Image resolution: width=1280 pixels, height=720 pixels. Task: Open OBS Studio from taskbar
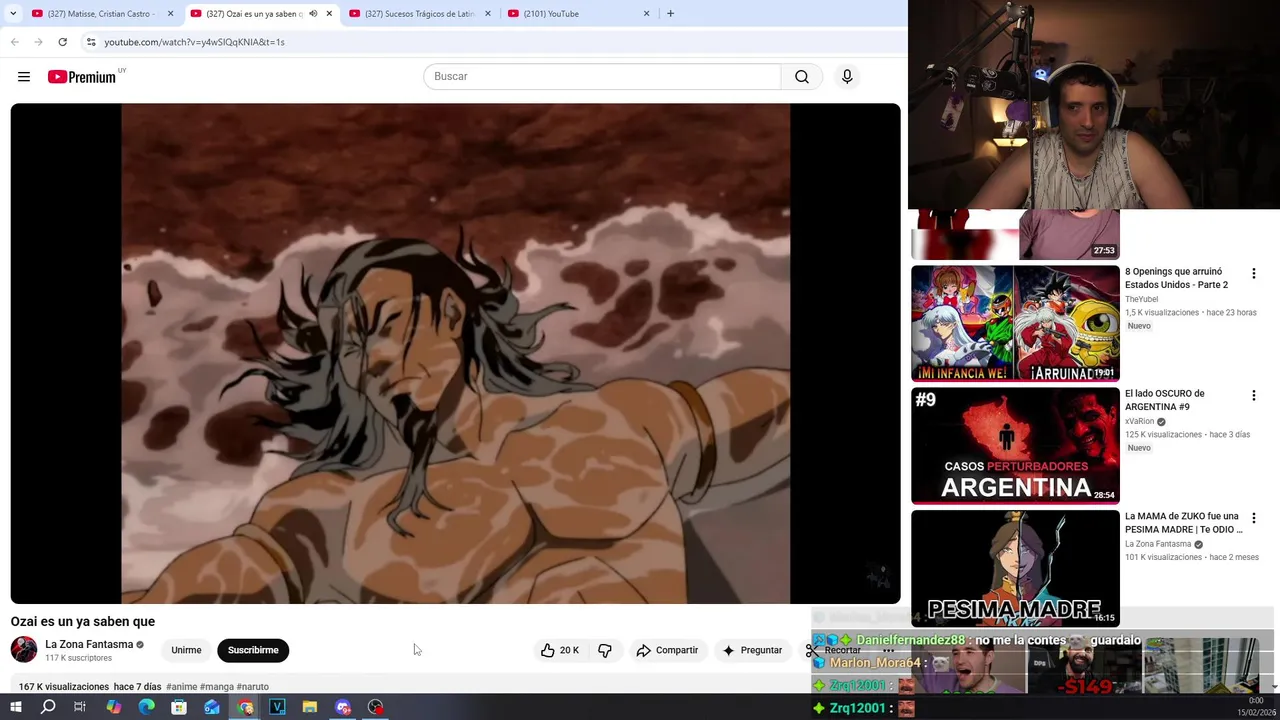[376, 707]
